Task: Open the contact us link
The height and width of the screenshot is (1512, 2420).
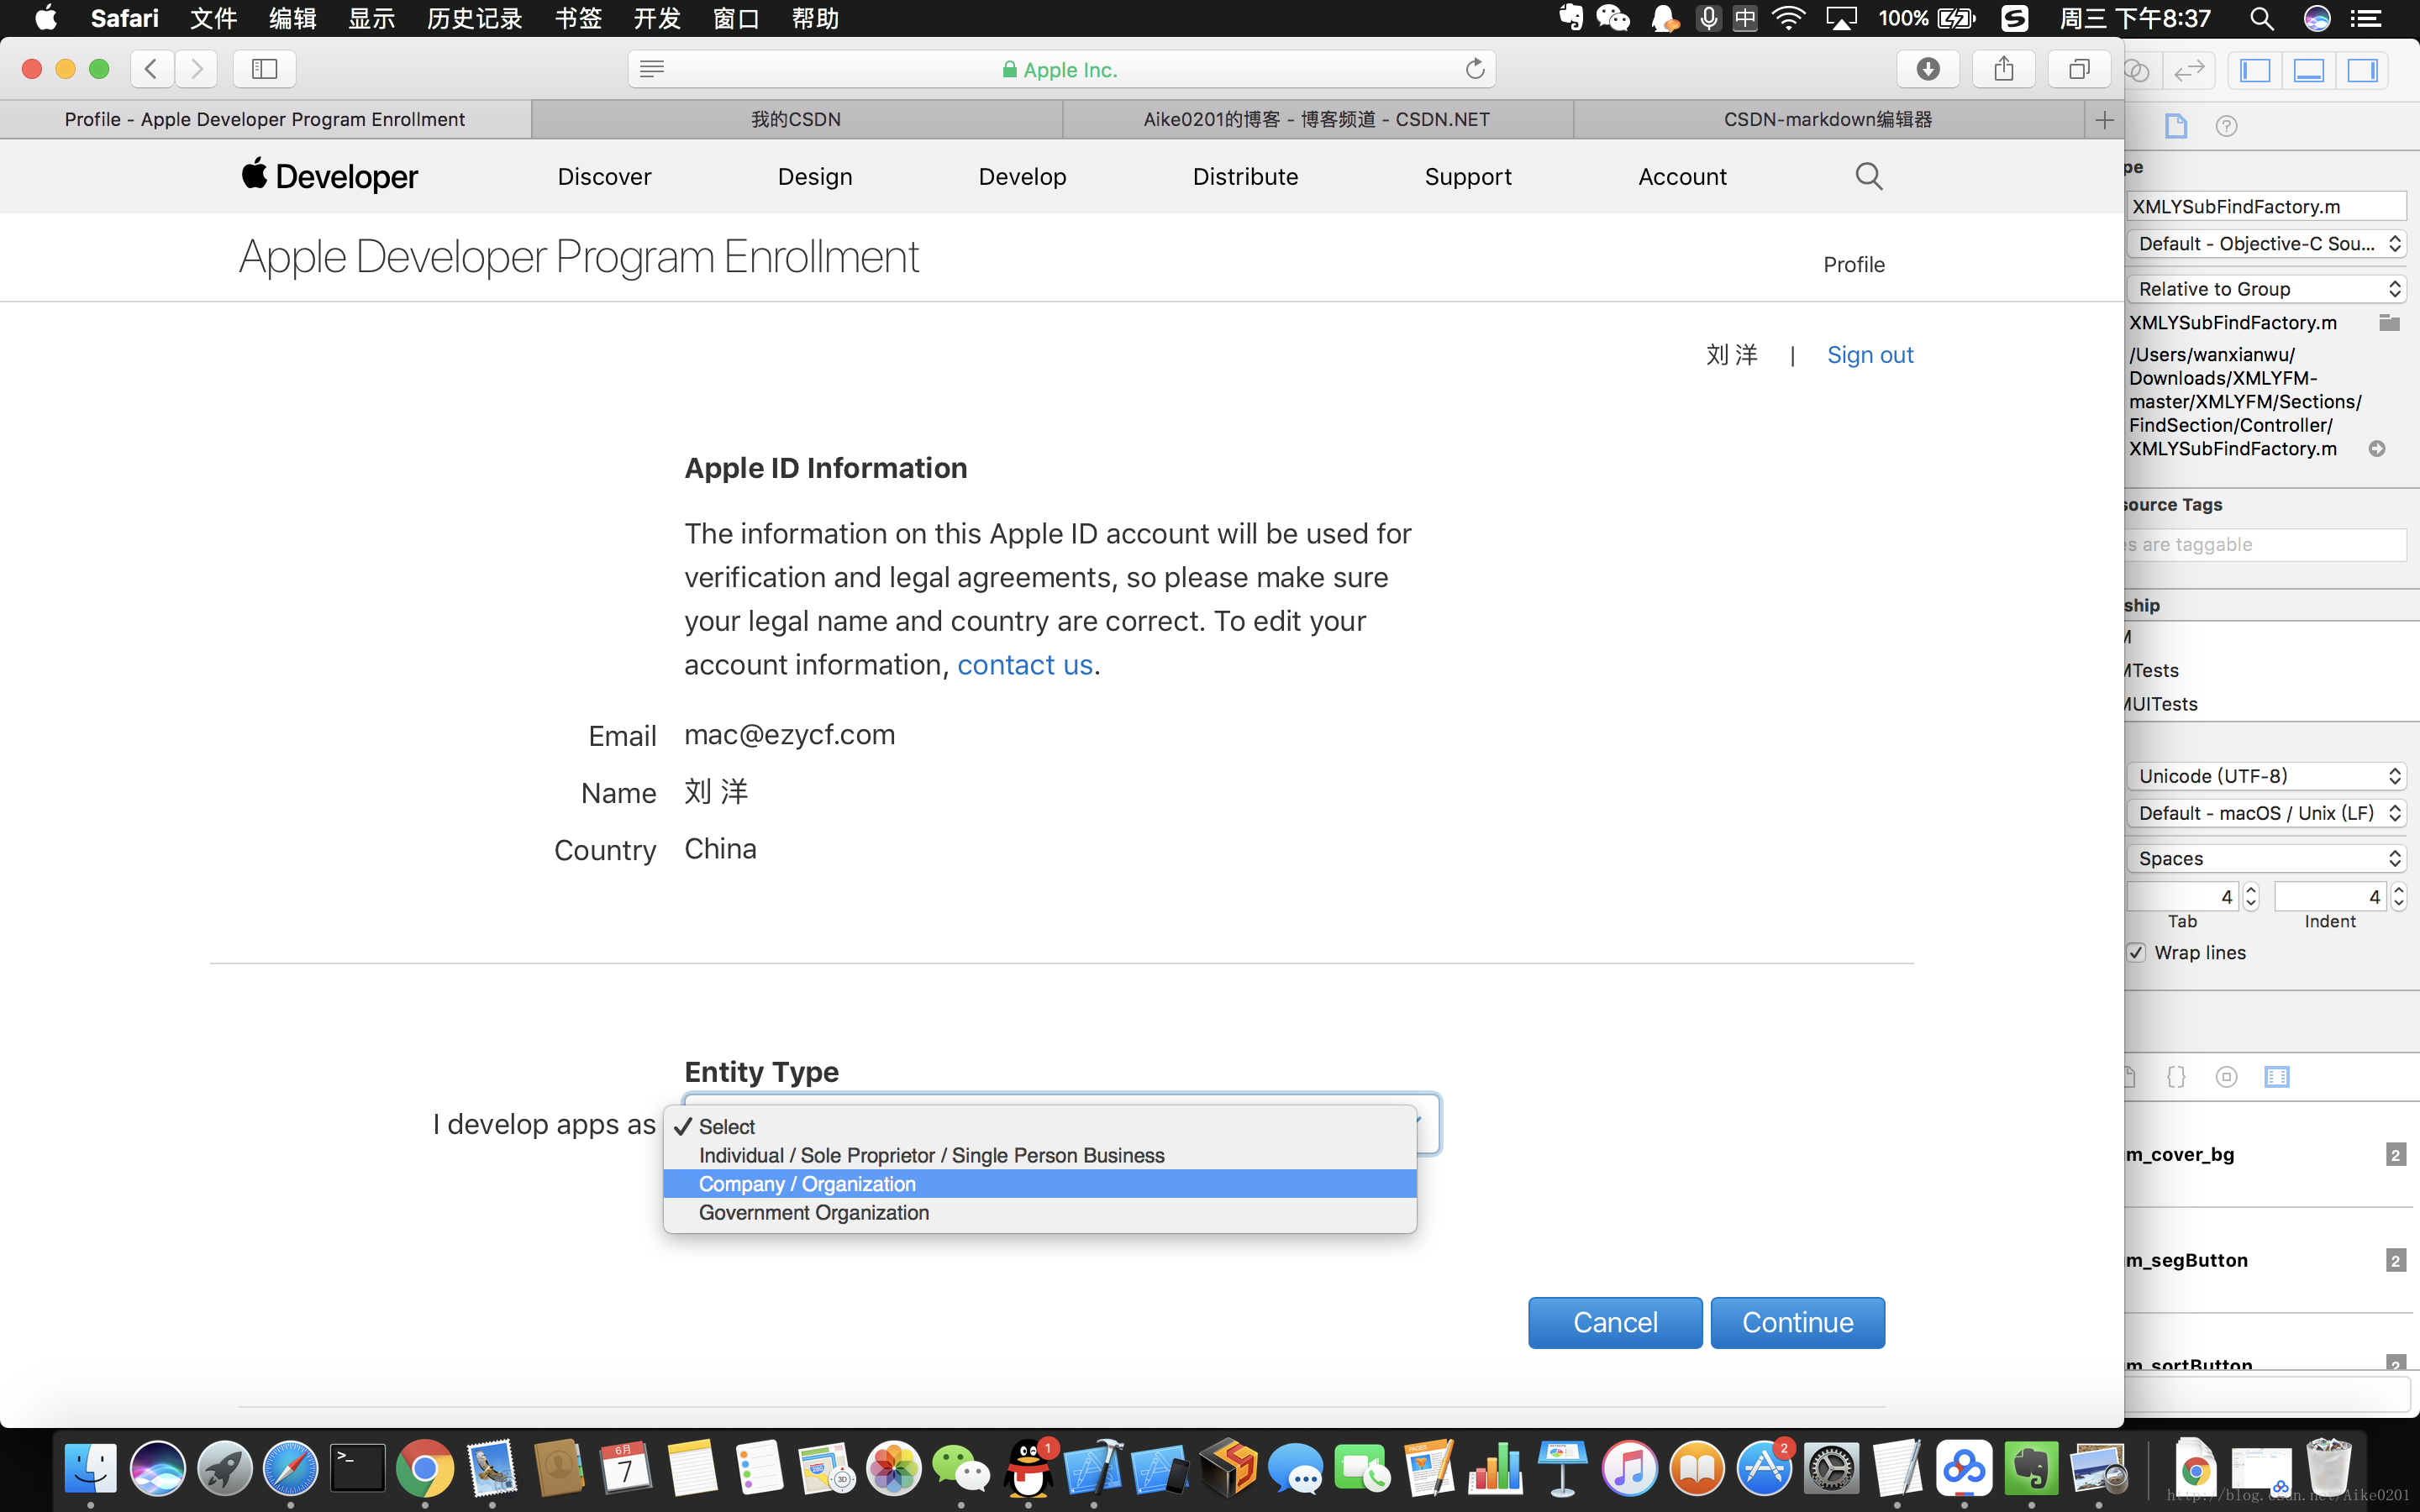Action: pos(1024,665)
